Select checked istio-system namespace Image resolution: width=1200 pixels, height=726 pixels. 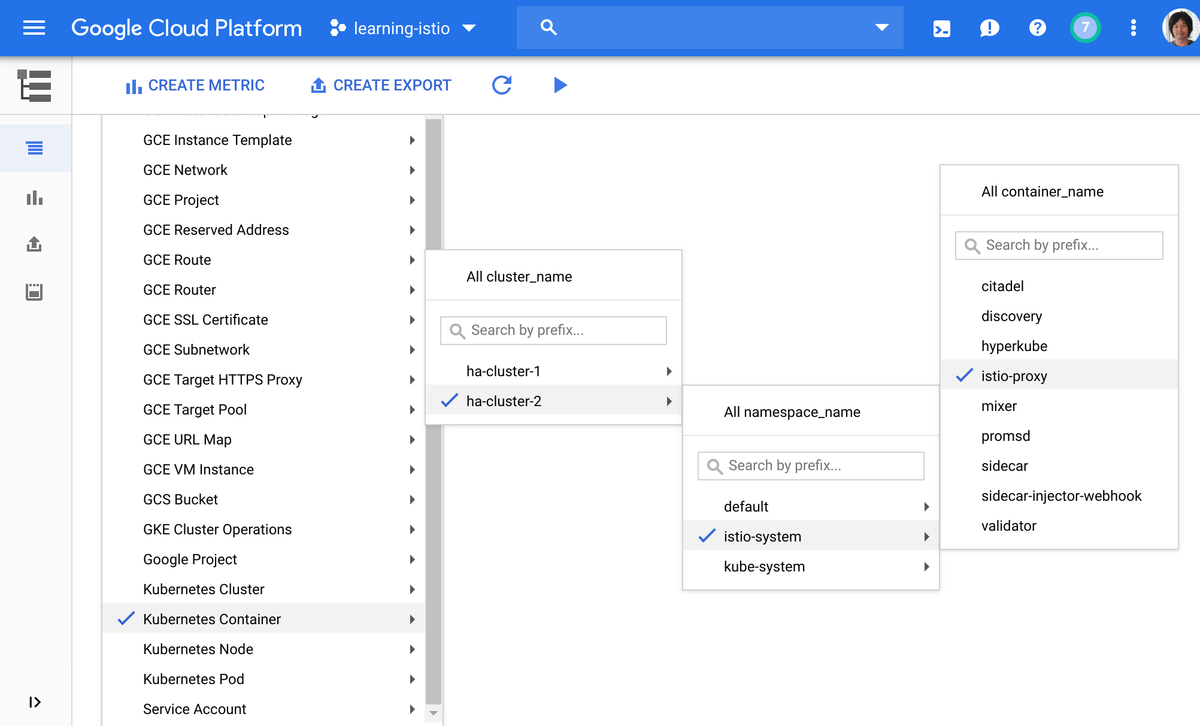pos(811,537)
